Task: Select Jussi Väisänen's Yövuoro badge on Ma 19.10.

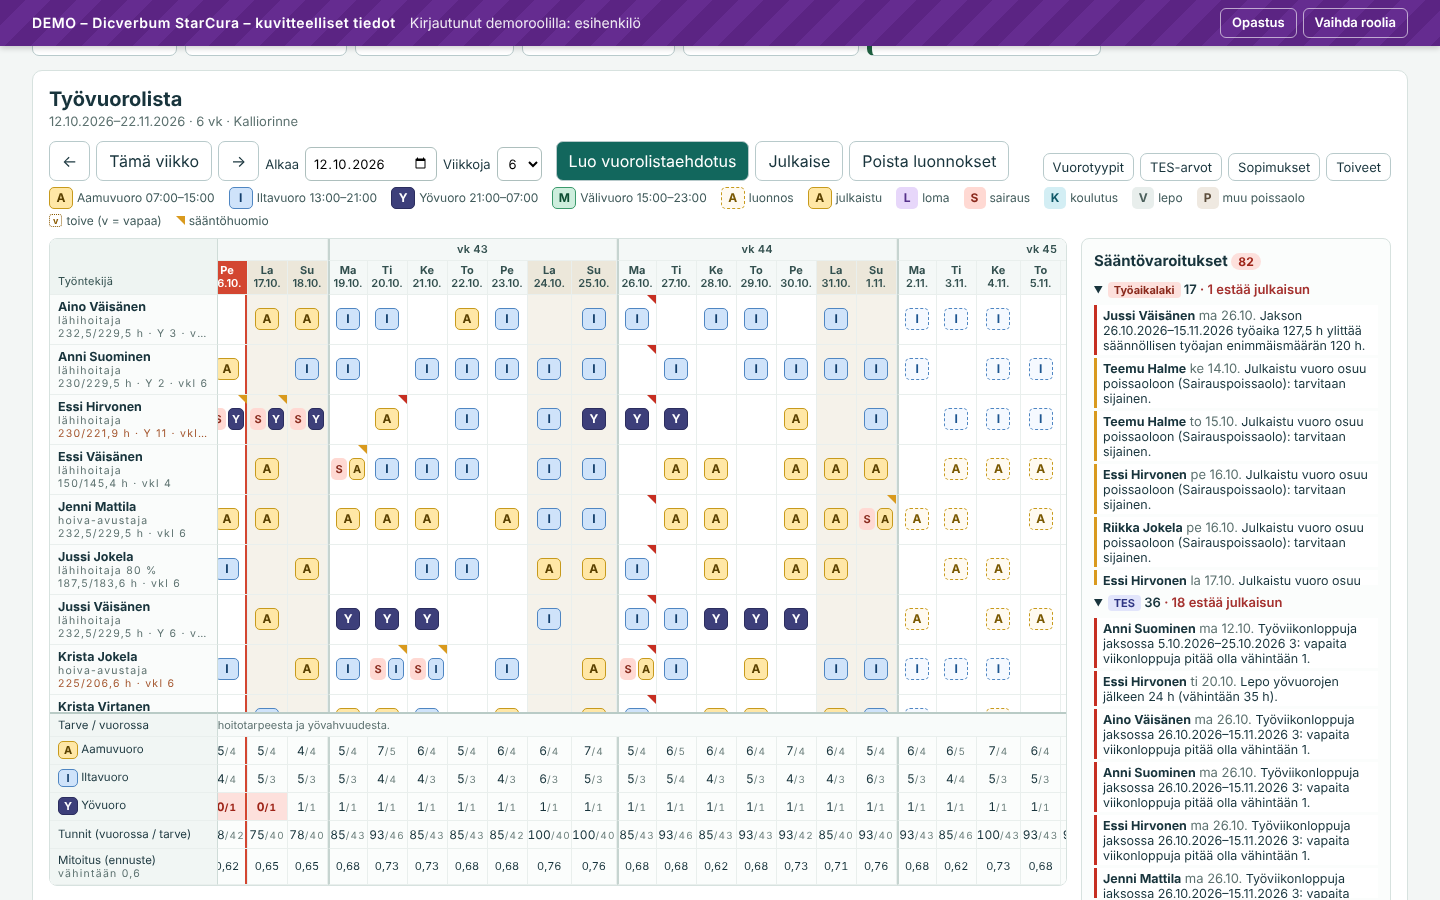Action: click(348, 619)
